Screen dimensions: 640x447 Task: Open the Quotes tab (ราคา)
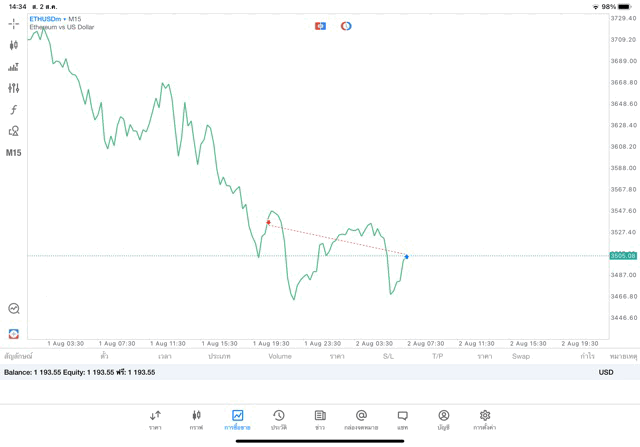[x=155, y=419]
